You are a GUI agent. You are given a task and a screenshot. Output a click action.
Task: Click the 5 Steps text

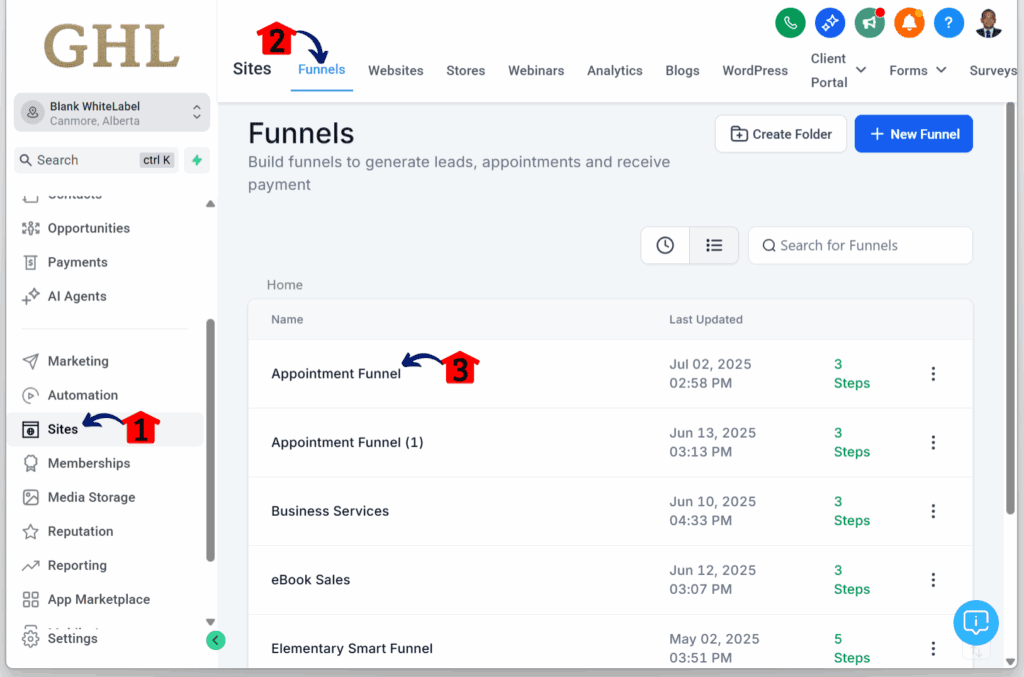(x=852, y=648)
